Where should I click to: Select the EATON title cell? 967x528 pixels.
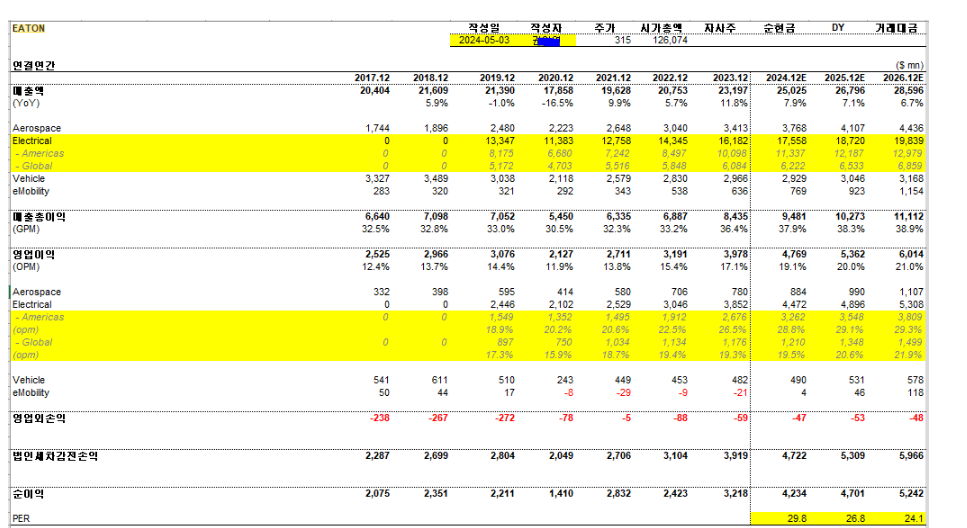click(28, 28)
